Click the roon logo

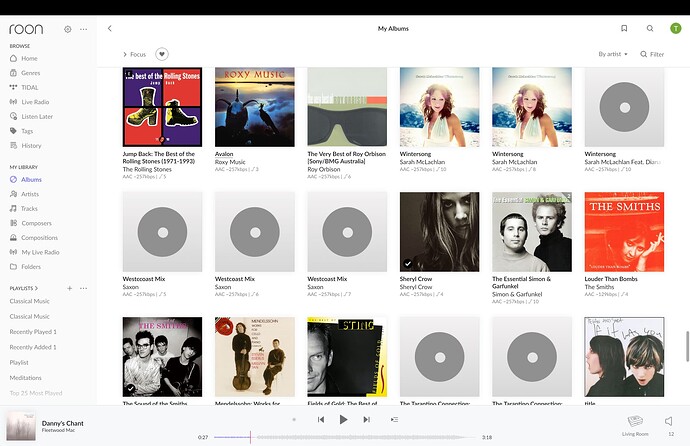(x=26, y=29)
